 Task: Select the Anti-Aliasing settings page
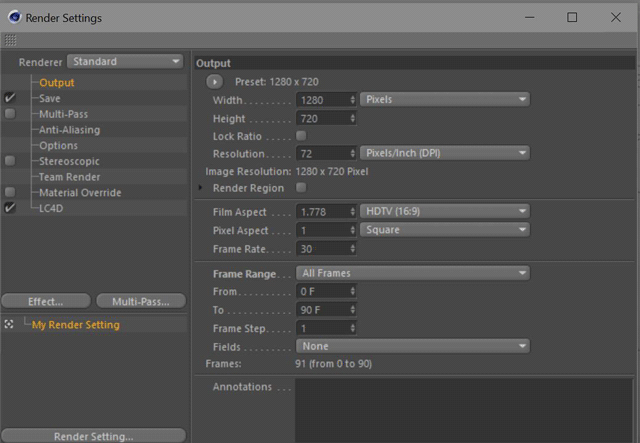[x=69, y=130]
